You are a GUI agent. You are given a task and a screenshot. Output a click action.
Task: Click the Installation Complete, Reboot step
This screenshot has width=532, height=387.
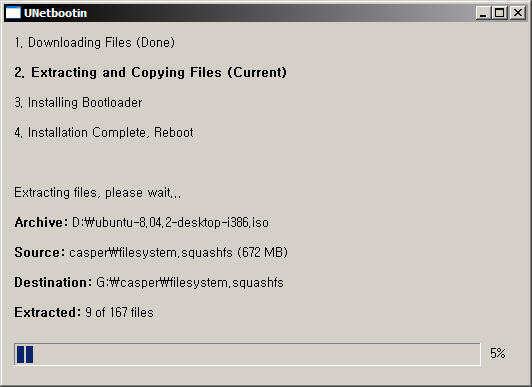tap(104, 132)
